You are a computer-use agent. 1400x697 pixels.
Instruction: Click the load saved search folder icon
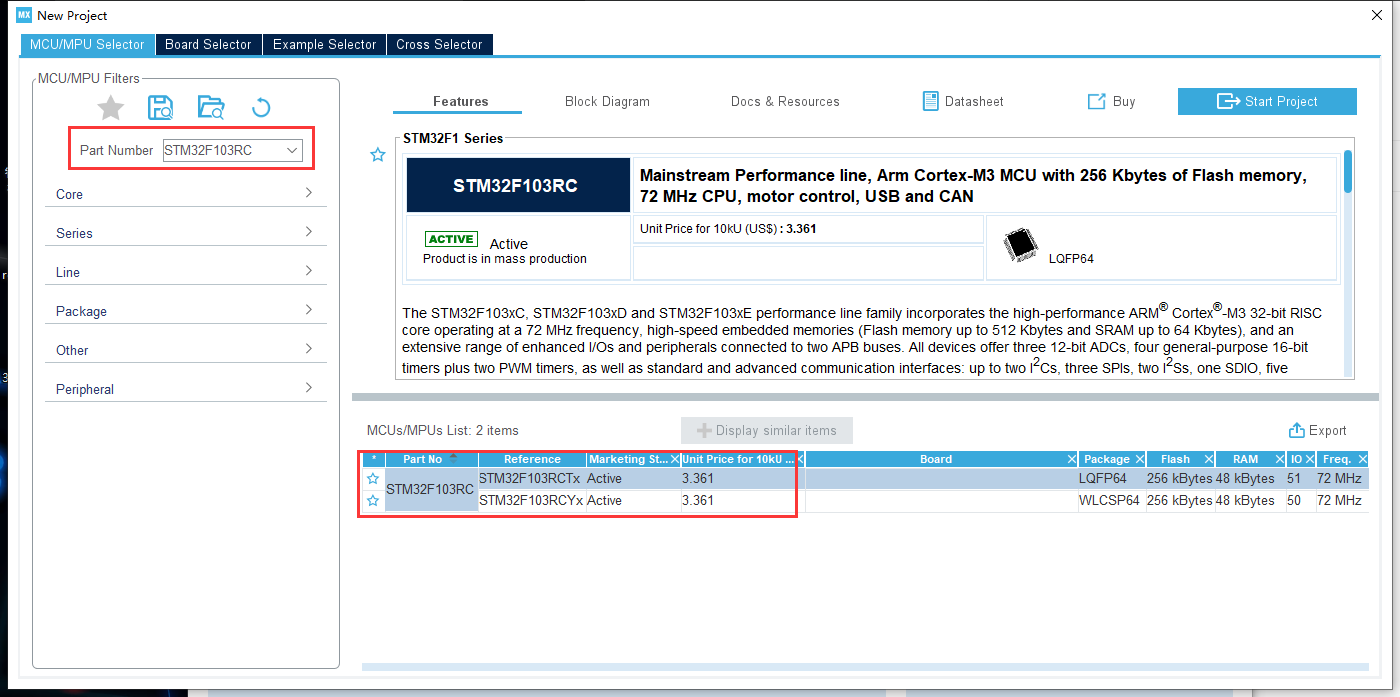(211, 108)
